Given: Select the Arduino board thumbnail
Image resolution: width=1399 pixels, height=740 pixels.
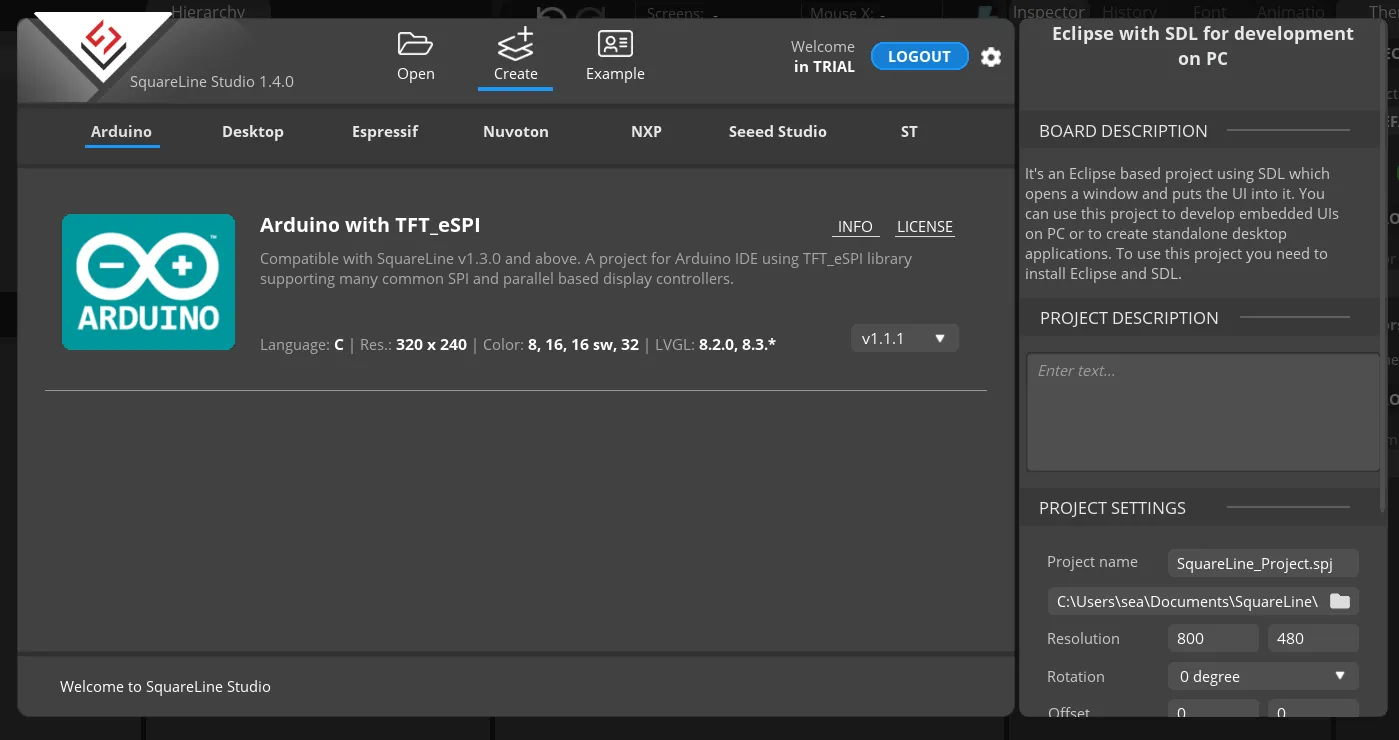Looking at the screenshot, I should coord(148,282).
